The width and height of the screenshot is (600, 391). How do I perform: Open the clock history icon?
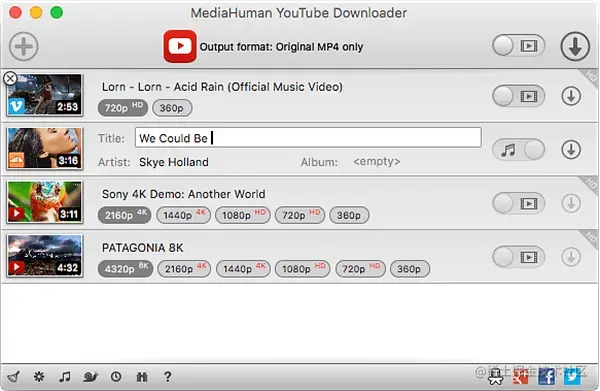[116, 377]
